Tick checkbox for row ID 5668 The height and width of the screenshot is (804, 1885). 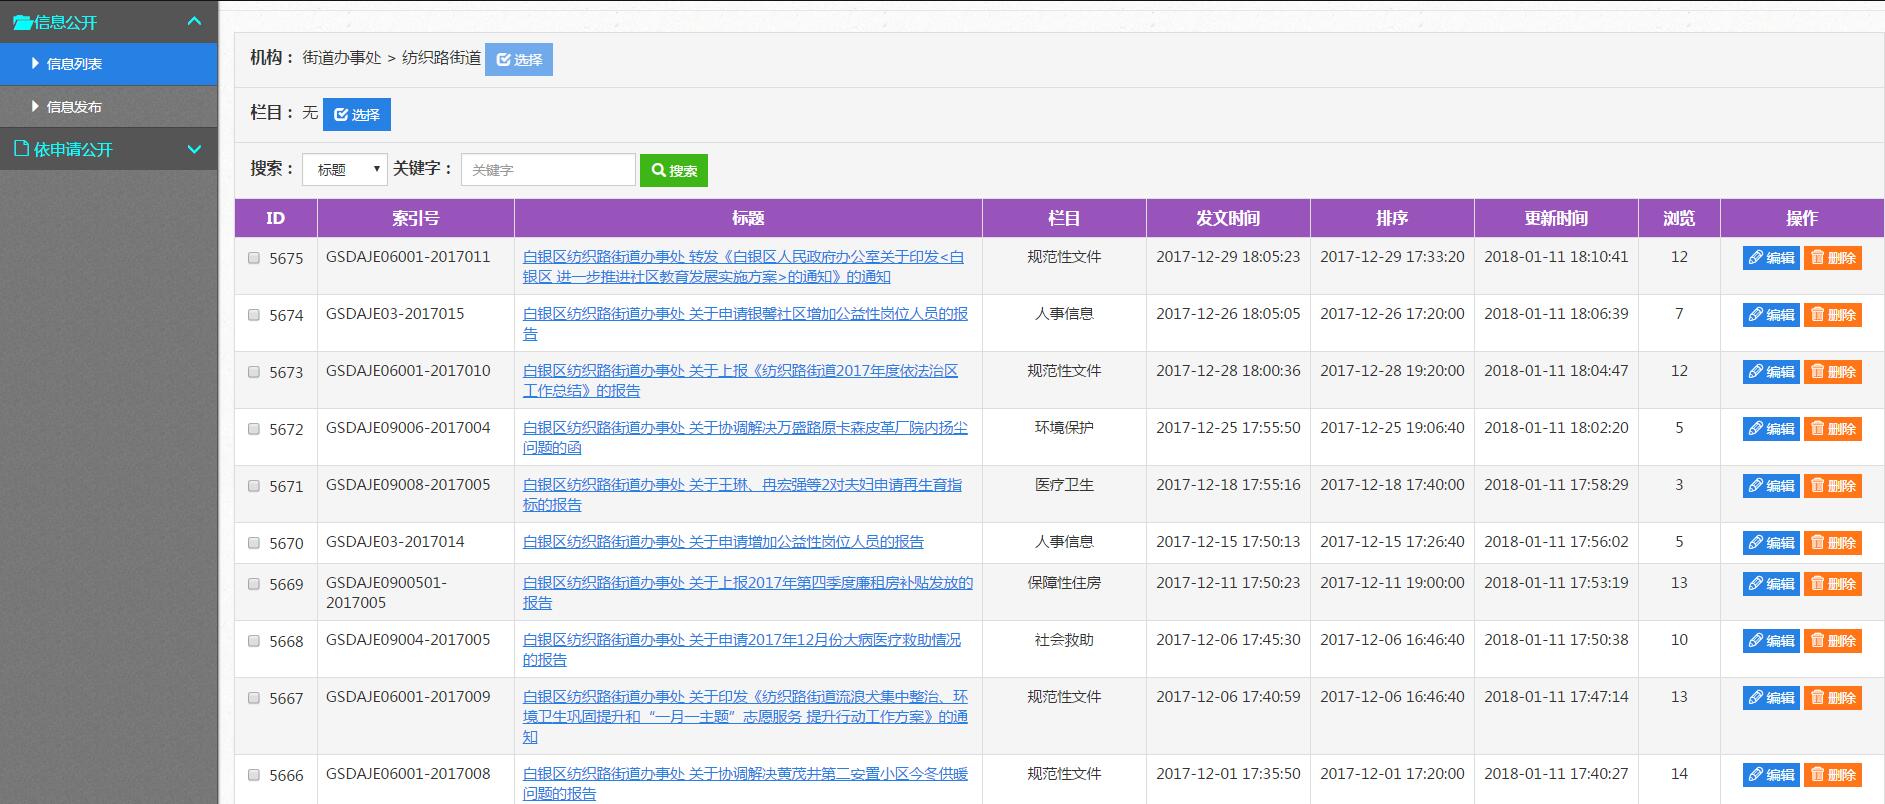point(254,641)
